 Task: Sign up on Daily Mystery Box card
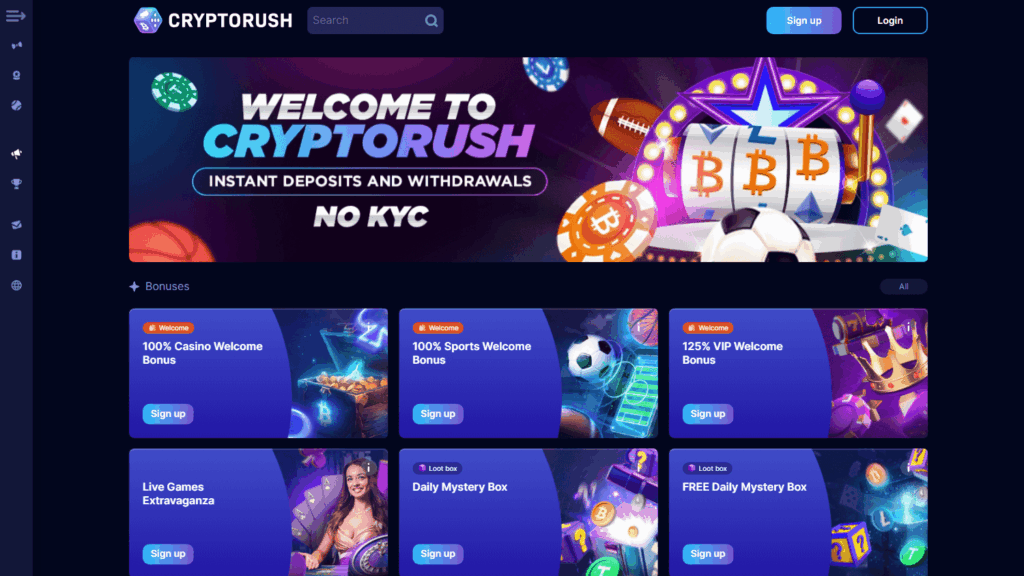438,554
